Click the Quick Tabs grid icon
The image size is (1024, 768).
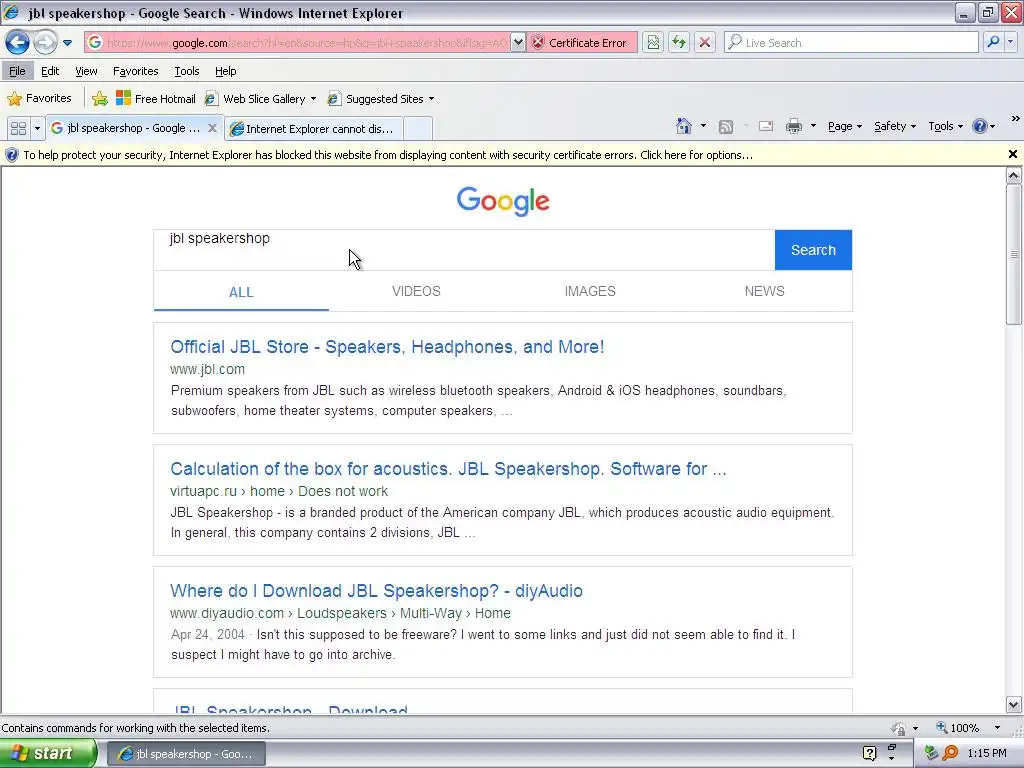coord(18,129)
